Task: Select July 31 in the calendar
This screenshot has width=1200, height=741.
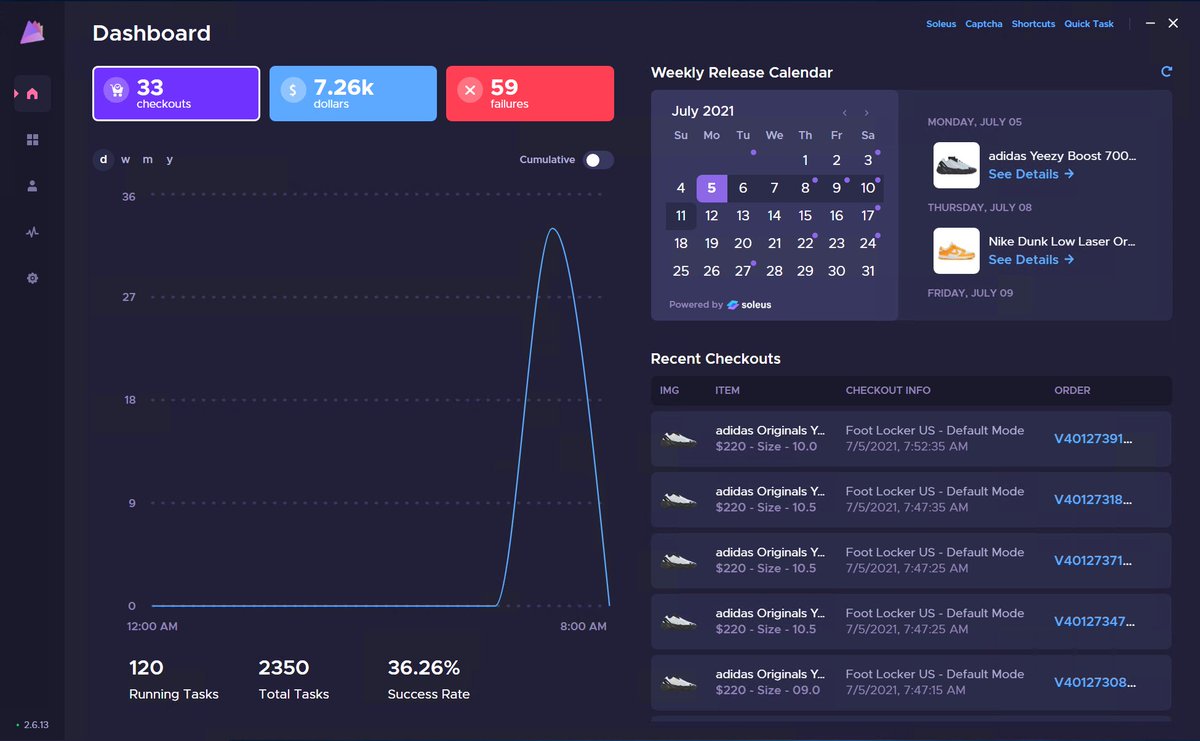Action: coord(868,271)
